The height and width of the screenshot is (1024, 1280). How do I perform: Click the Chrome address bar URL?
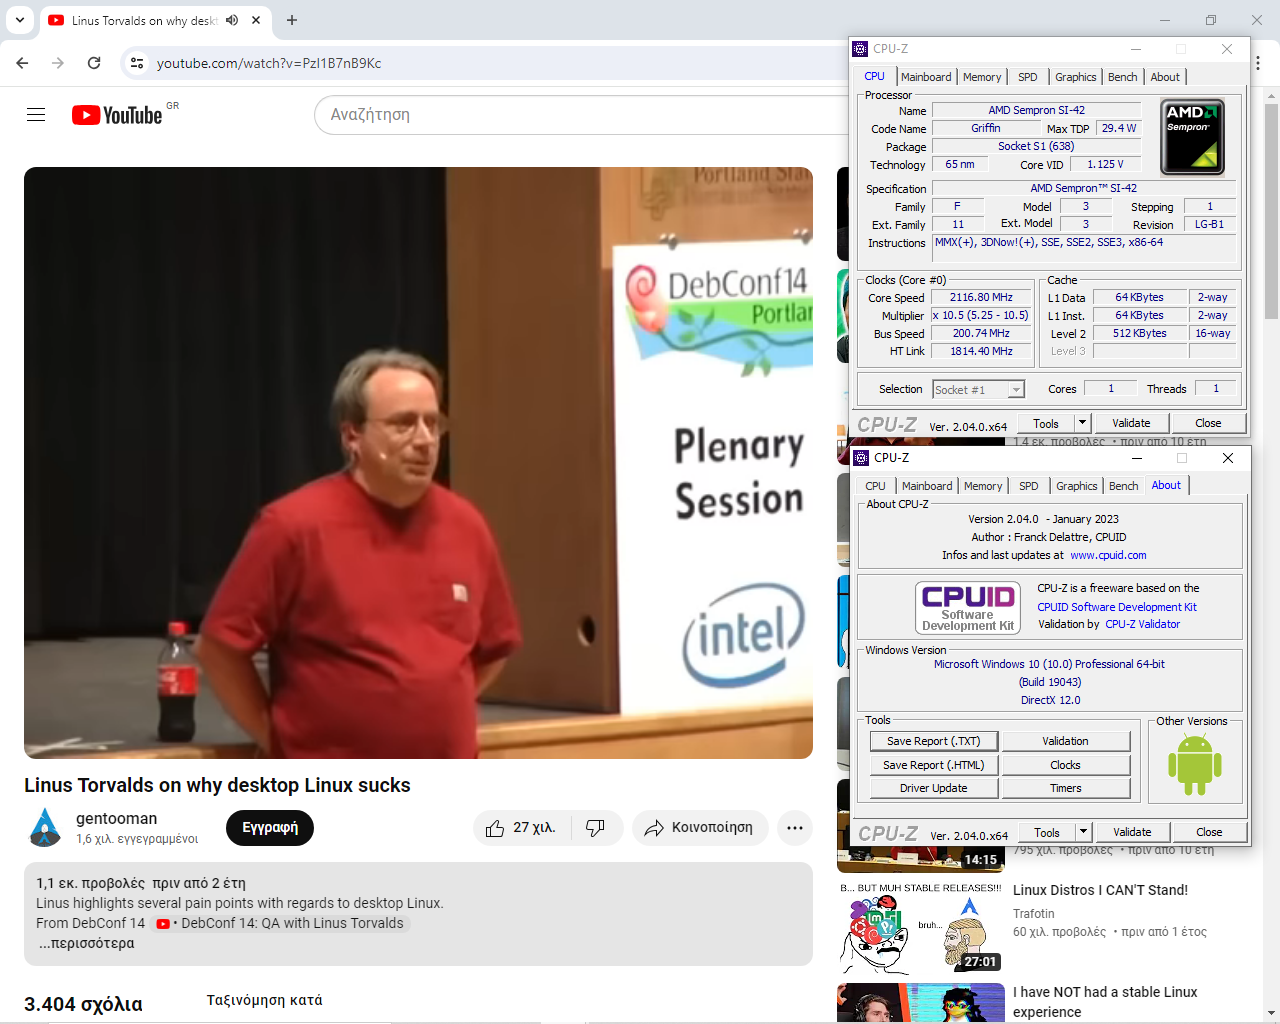pyautogui.click(x=269, y=63)
